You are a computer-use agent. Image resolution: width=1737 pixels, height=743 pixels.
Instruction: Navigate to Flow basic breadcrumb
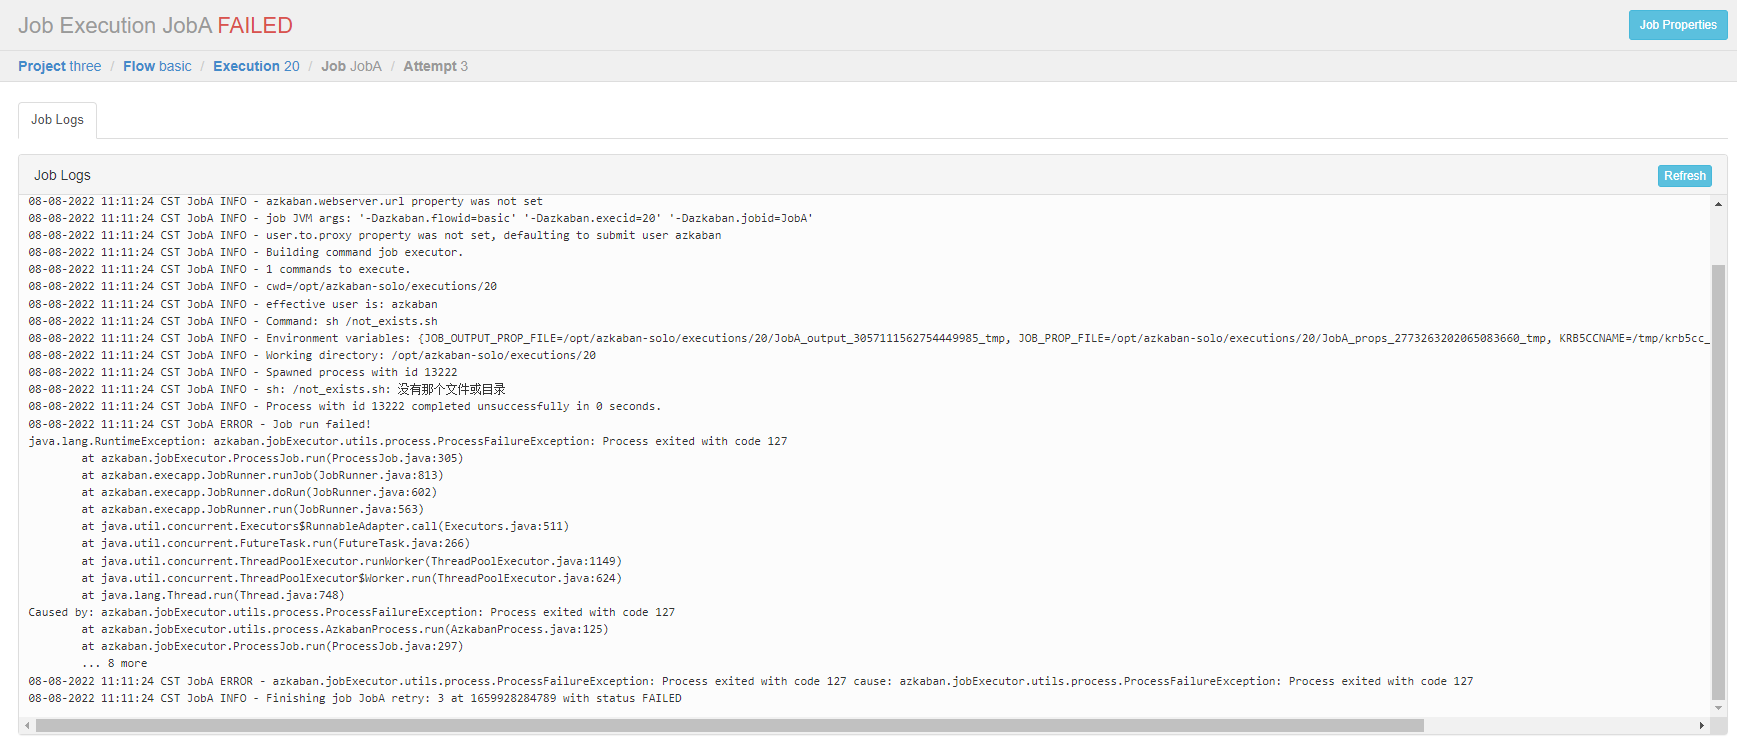pyautogui.click(x=157, y=66)
